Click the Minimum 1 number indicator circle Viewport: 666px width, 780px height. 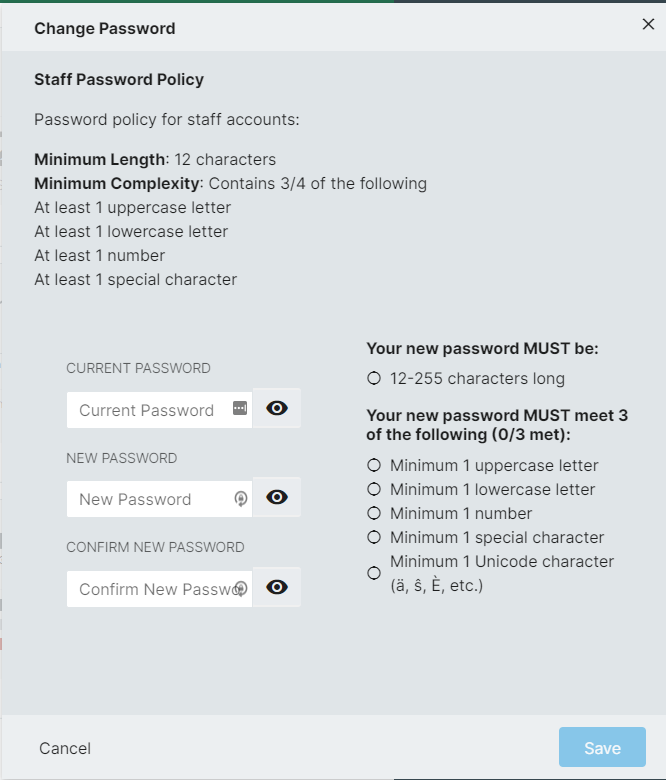click(374, 513)
